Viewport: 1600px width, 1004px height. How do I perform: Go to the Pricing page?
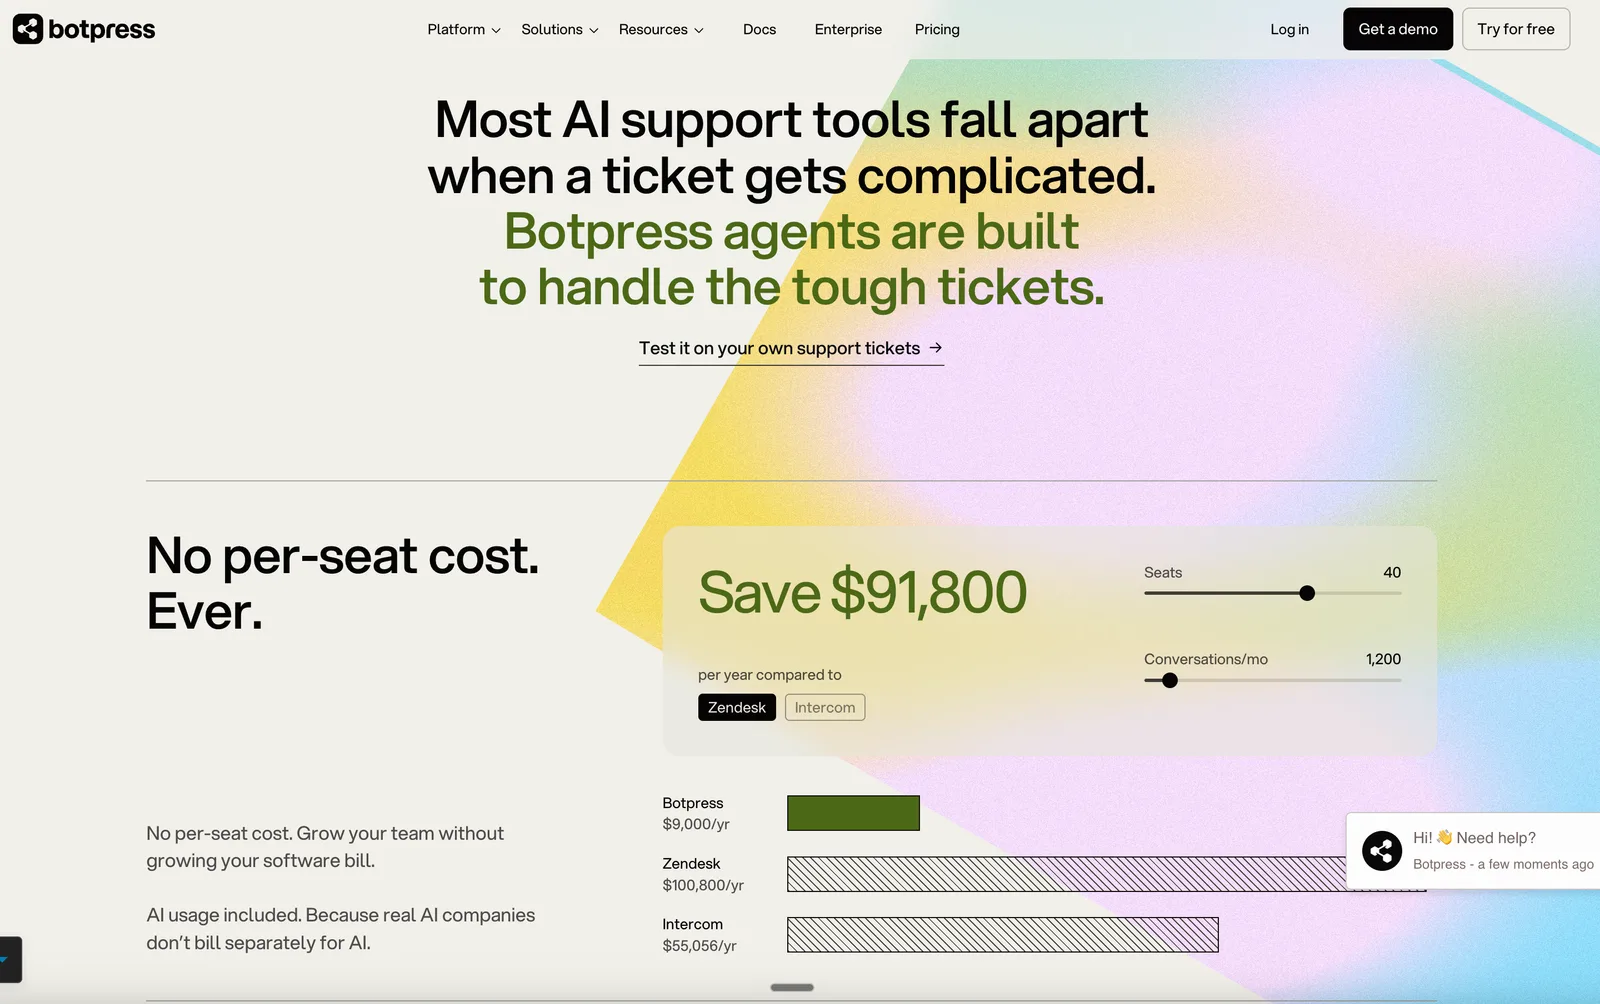(937, 30)
